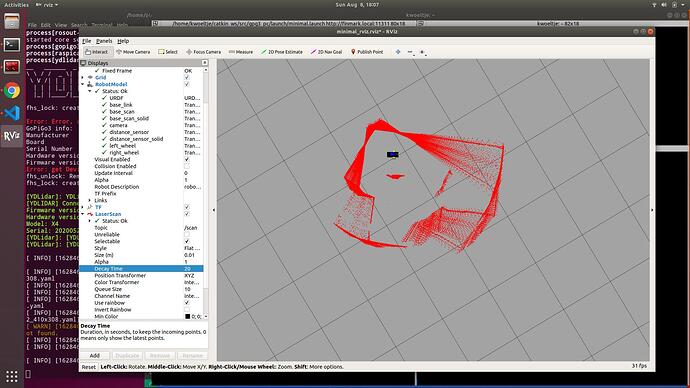Click the LaserScan display icon

tap(90, 214)
